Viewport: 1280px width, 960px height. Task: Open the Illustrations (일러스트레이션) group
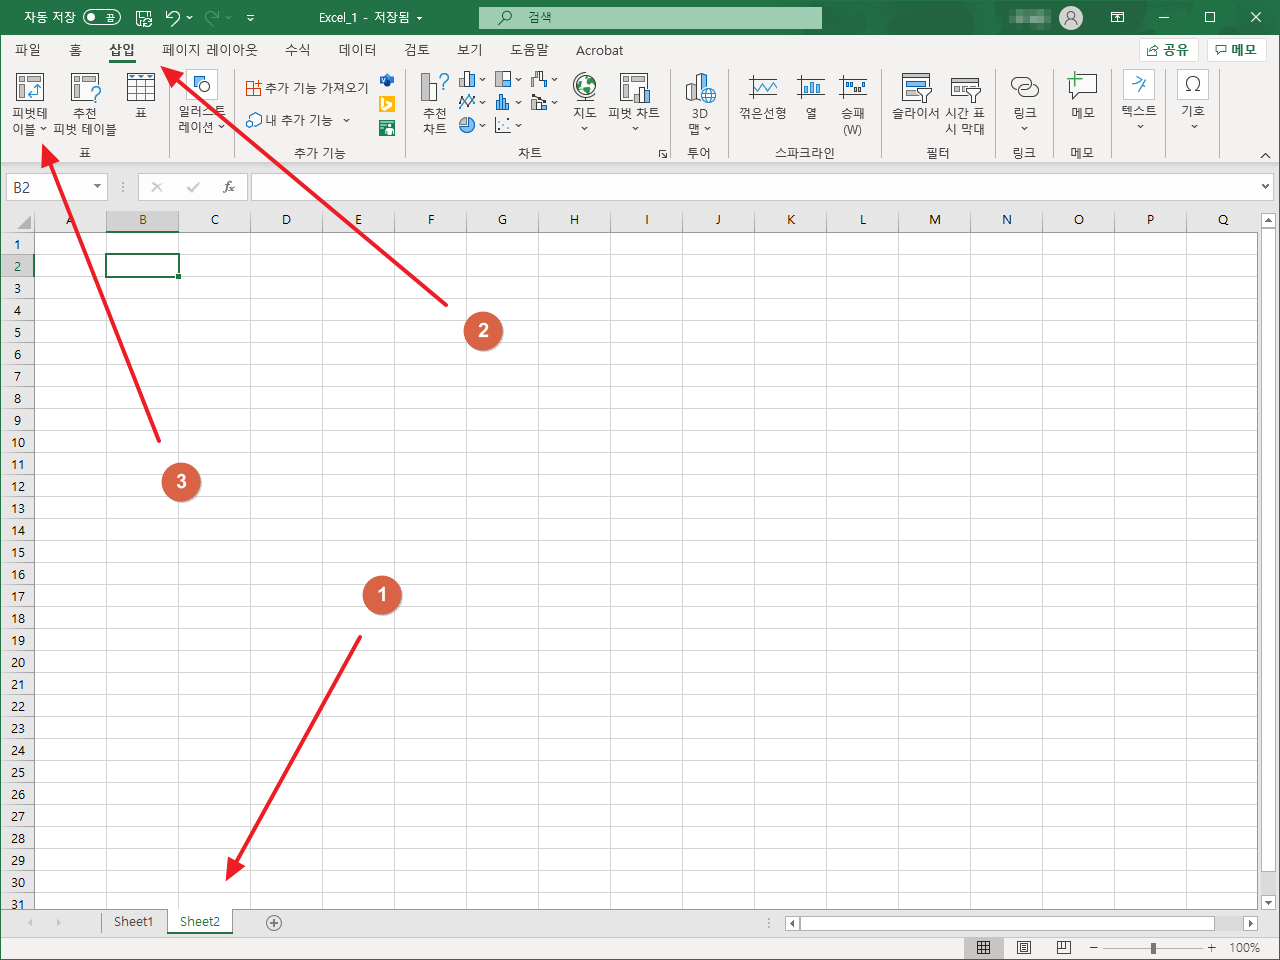point(202,102)
